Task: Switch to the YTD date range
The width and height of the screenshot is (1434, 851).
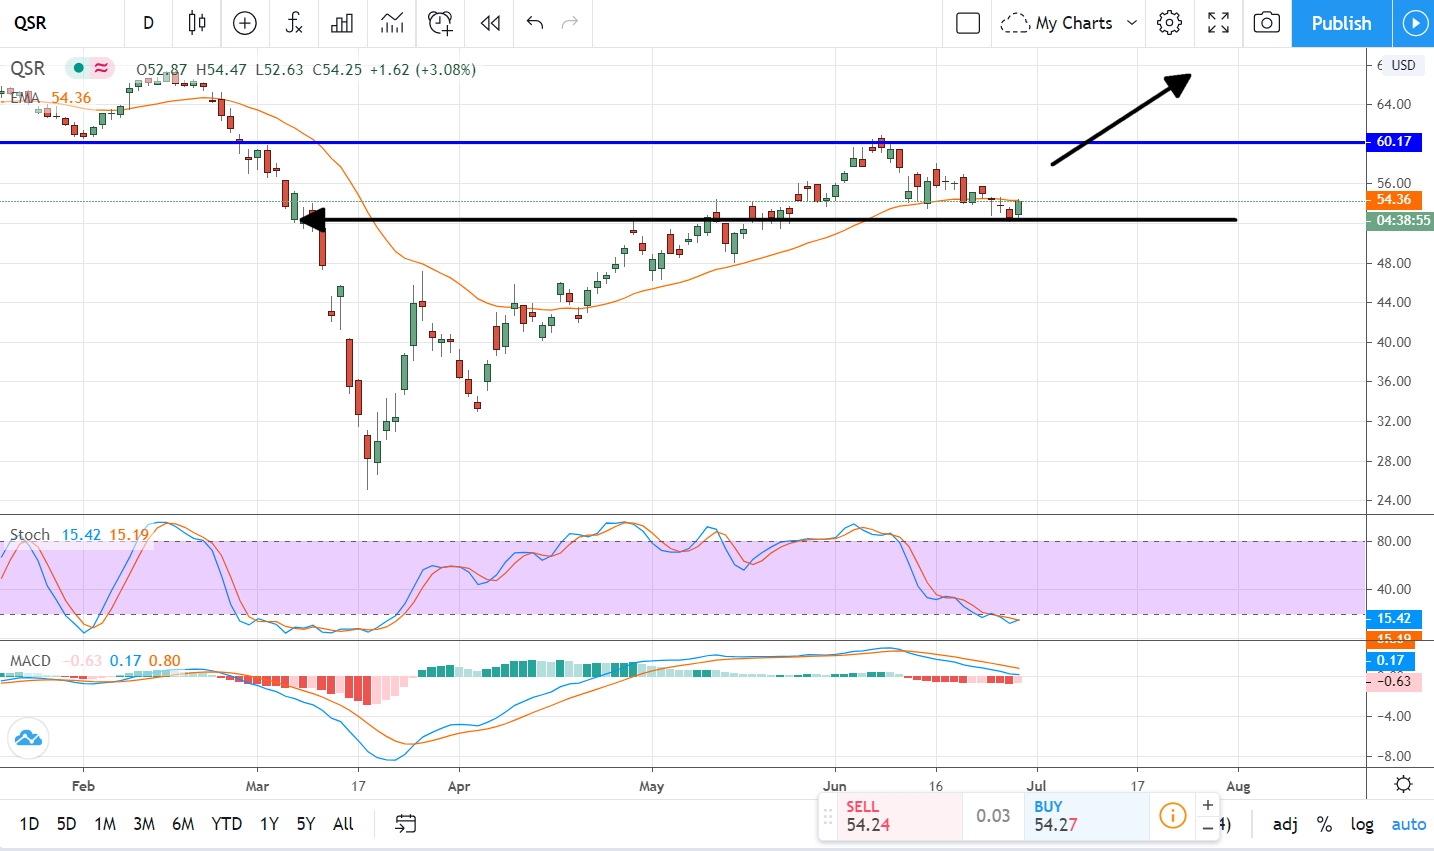Action: 226,824
